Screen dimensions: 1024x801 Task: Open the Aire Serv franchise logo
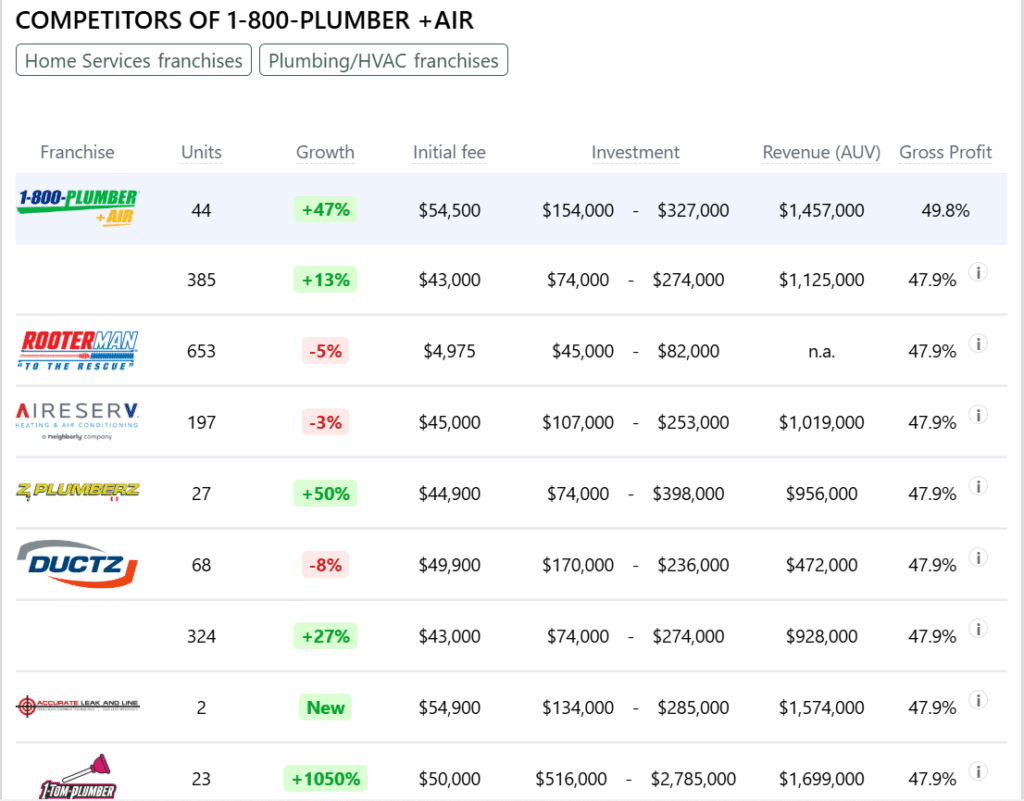click(x=78, y=421)
